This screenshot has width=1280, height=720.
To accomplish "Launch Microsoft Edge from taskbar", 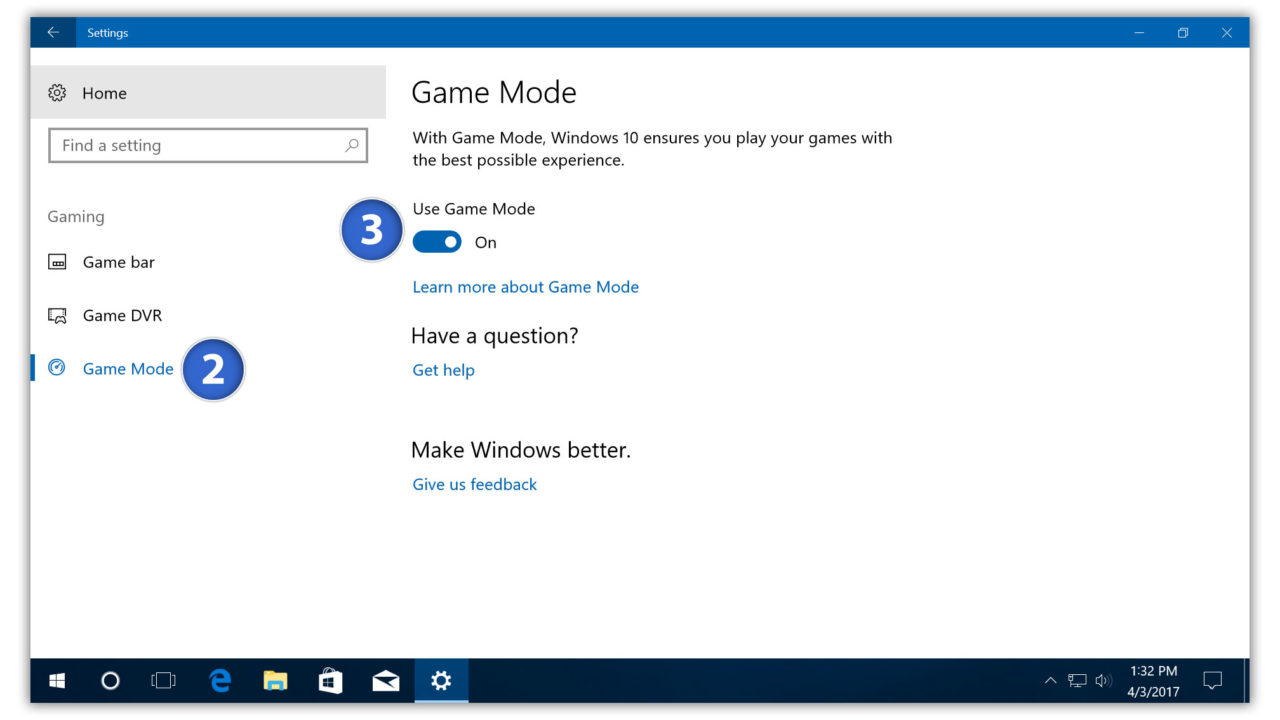I will 220,681.
